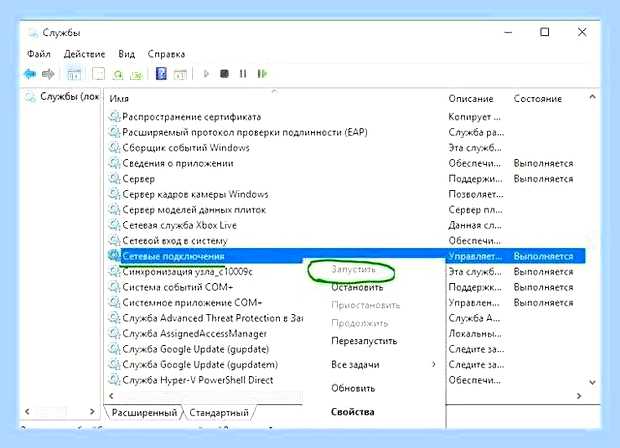Click the services list scroll up arrow
The width and height of the screenshot is (620, 448).
tap(592, 97)
